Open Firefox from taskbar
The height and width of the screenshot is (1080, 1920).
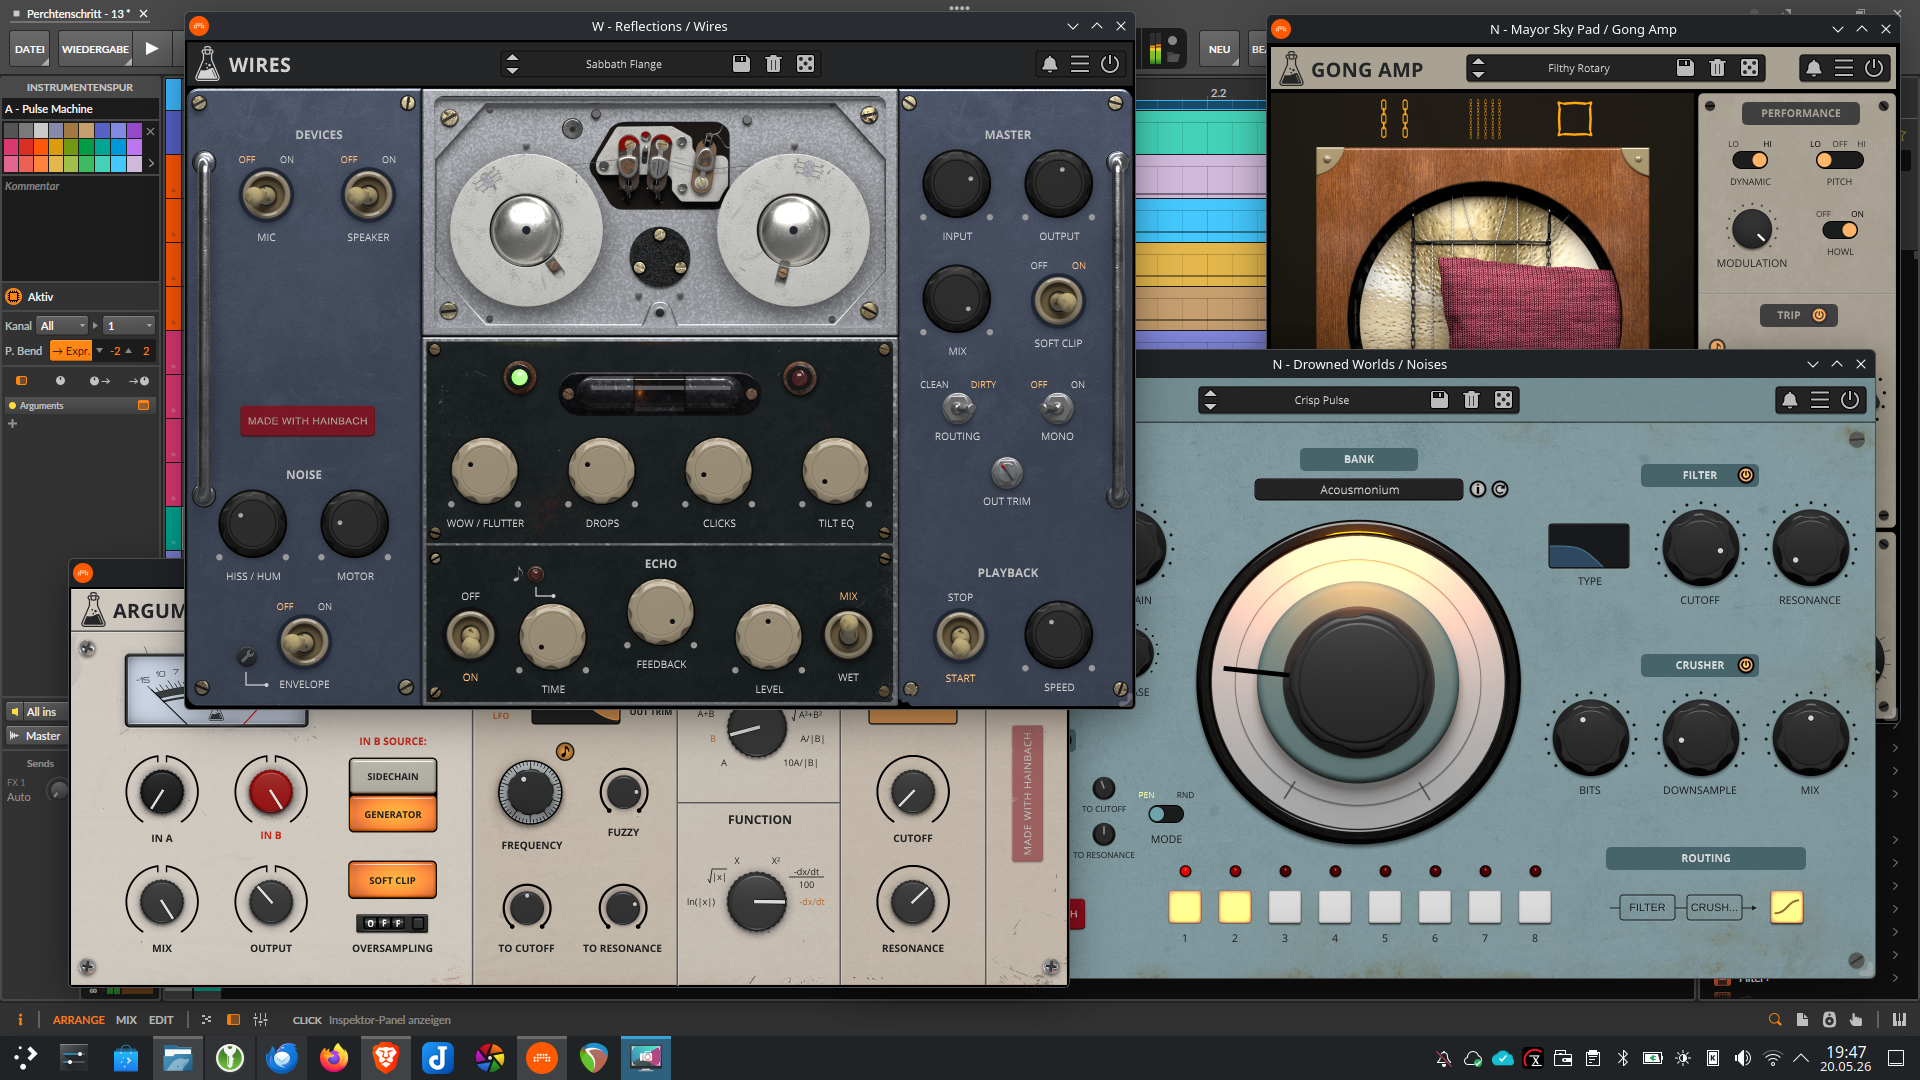334,1057
